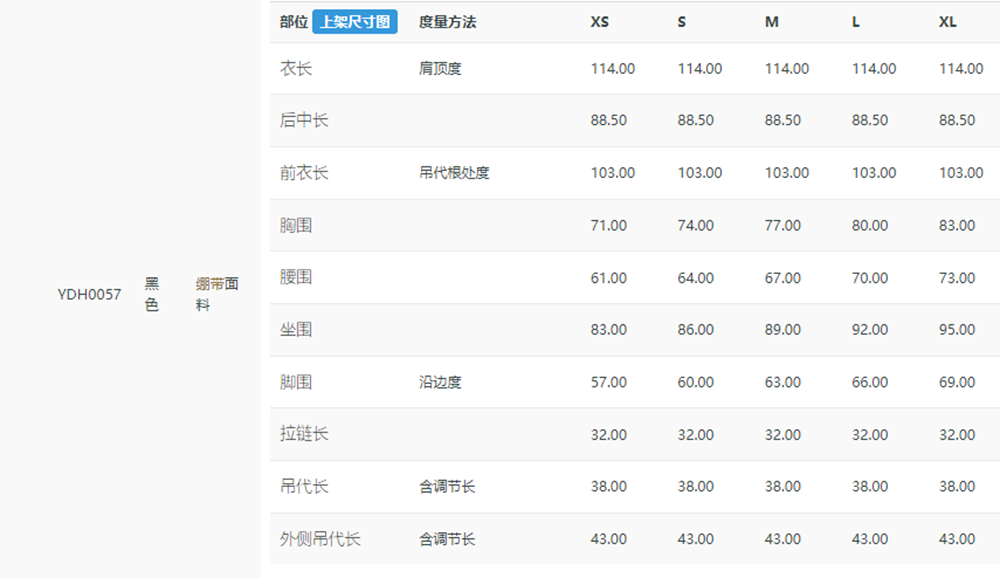
Task: Click the 胸围 M value 77.00
Action: (x=783, y=225)
